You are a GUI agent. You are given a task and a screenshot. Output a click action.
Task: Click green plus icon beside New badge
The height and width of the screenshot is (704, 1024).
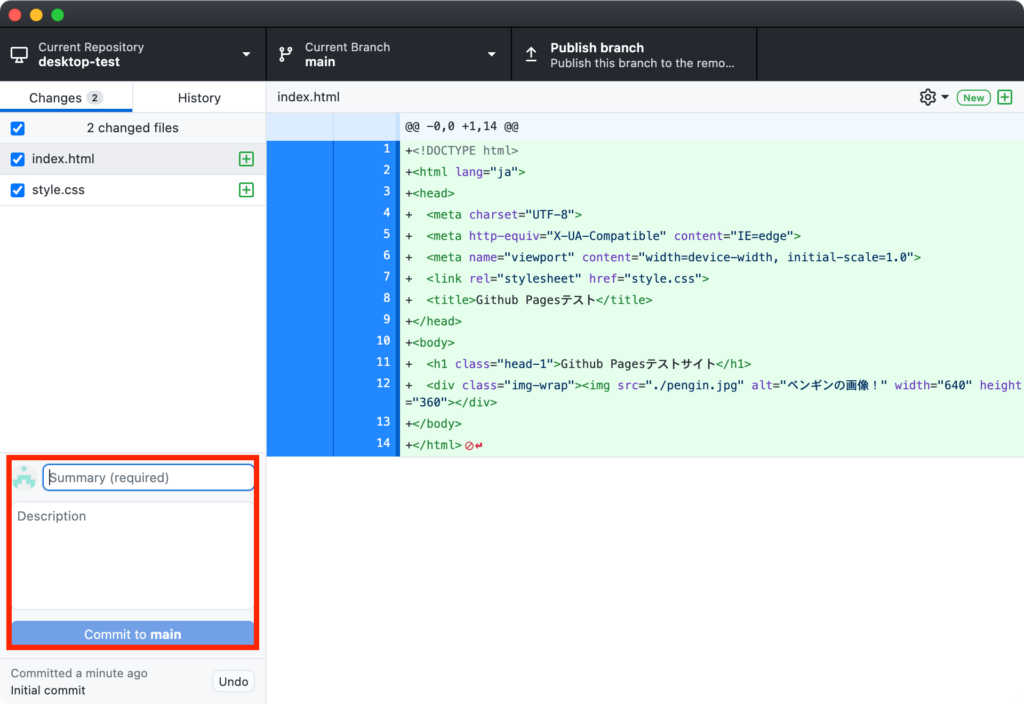click(x=1004, y=97)
